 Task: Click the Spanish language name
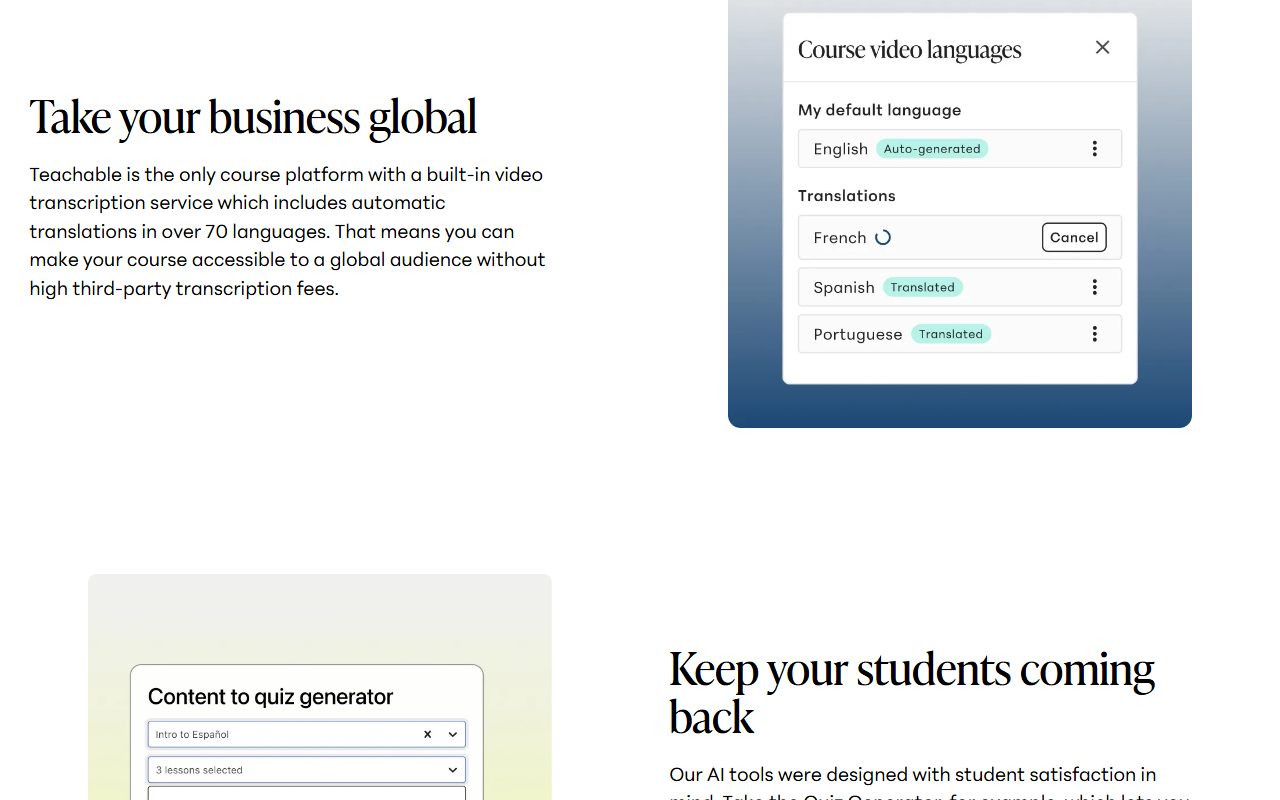coord(844,288)
